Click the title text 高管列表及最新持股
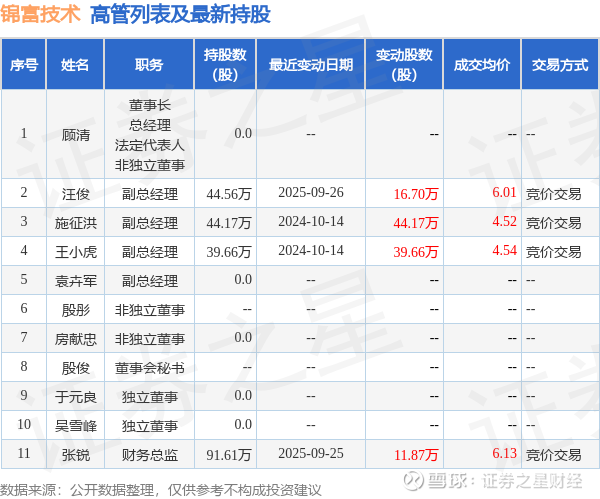Image resolution: width=600 pixels, height=499 pixels. click(180, 15)
